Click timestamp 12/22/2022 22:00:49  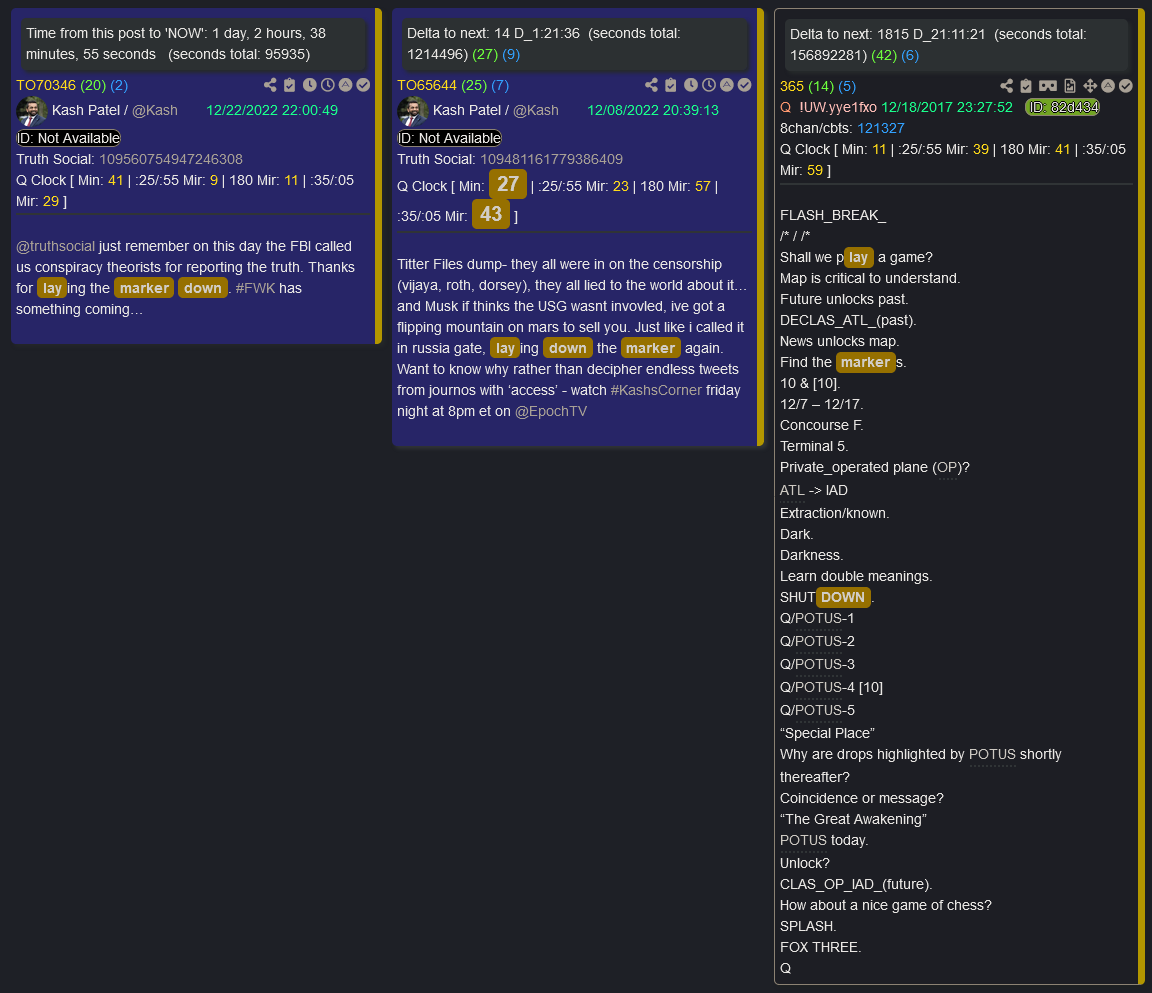click(272, 110)
